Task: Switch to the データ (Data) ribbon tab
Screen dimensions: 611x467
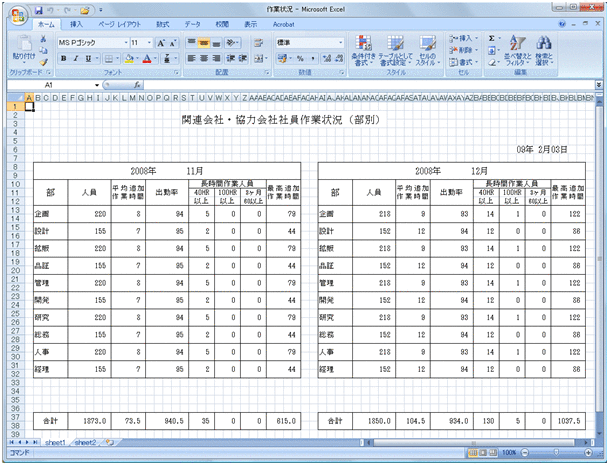Action: pos(192,25)
